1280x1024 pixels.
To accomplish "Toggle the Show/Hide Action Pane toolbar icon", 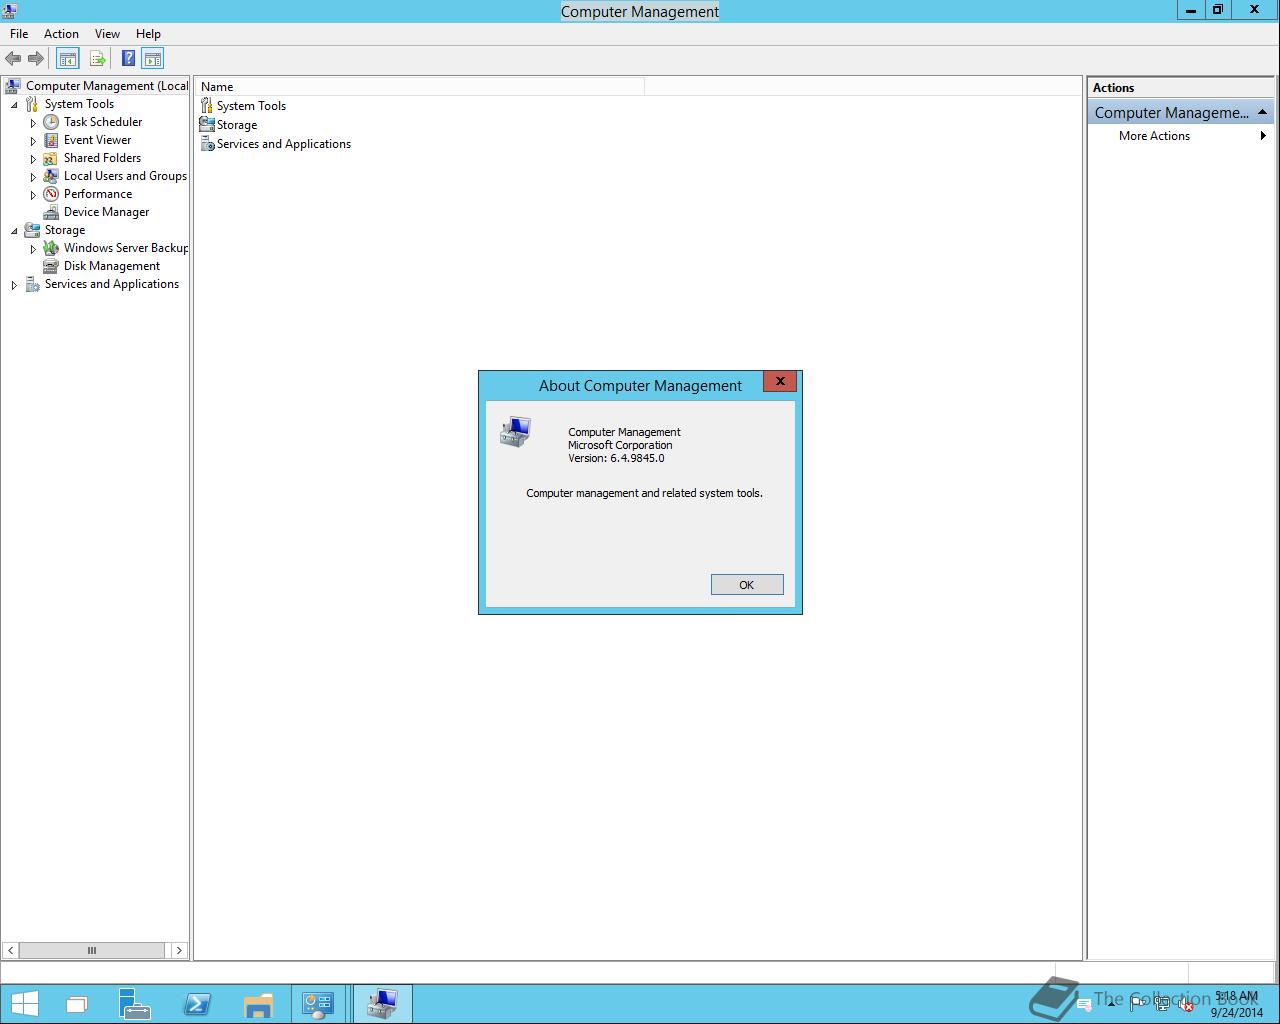I will click(152, 59).
